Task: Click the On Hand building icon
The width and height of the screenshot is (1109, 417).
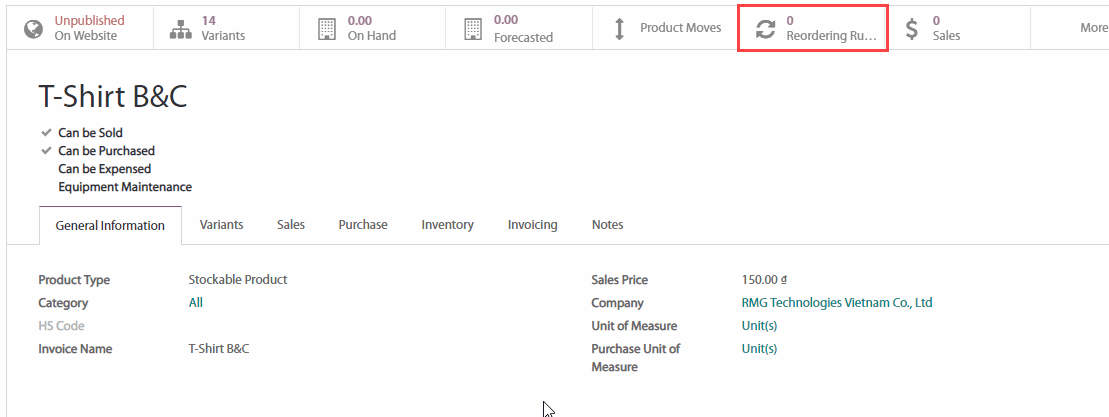Action: click(x=327, y=29)
